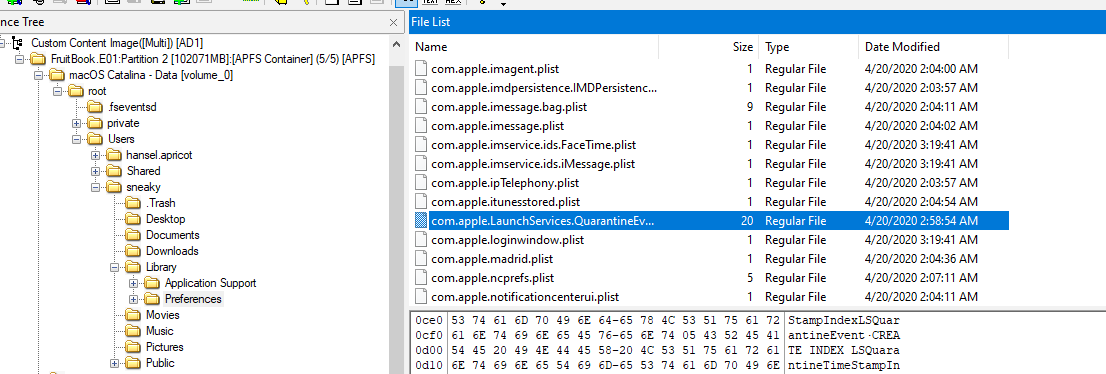This screenshot has height=374, width=1106.
Task: Click the Public folder icon
Action: [133, 363]
